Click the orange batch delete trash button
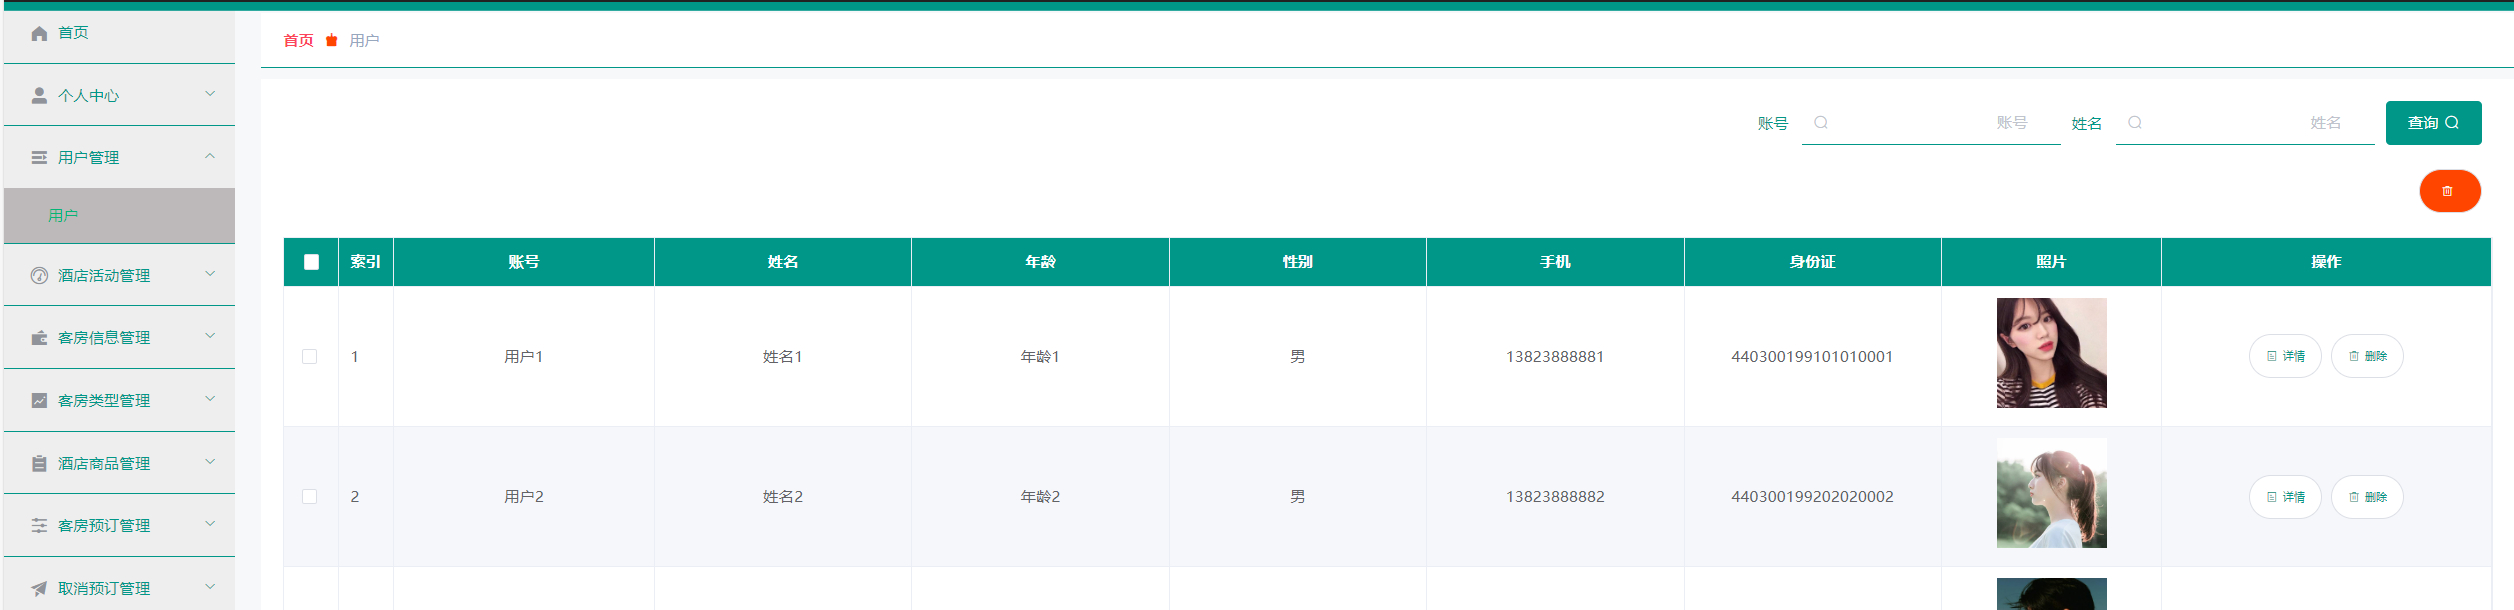This screenshot has height=610, width=2514. 2450,191
